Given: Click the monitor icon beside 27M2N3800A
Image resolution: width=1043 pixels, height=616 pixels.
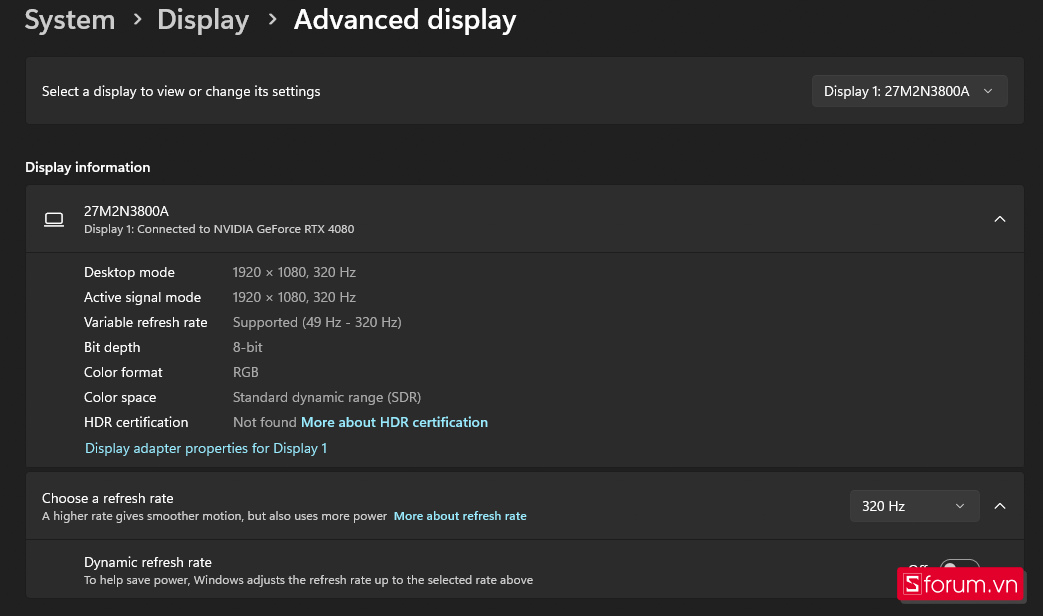Looking at the screenshot, I should tap(54, 219).
